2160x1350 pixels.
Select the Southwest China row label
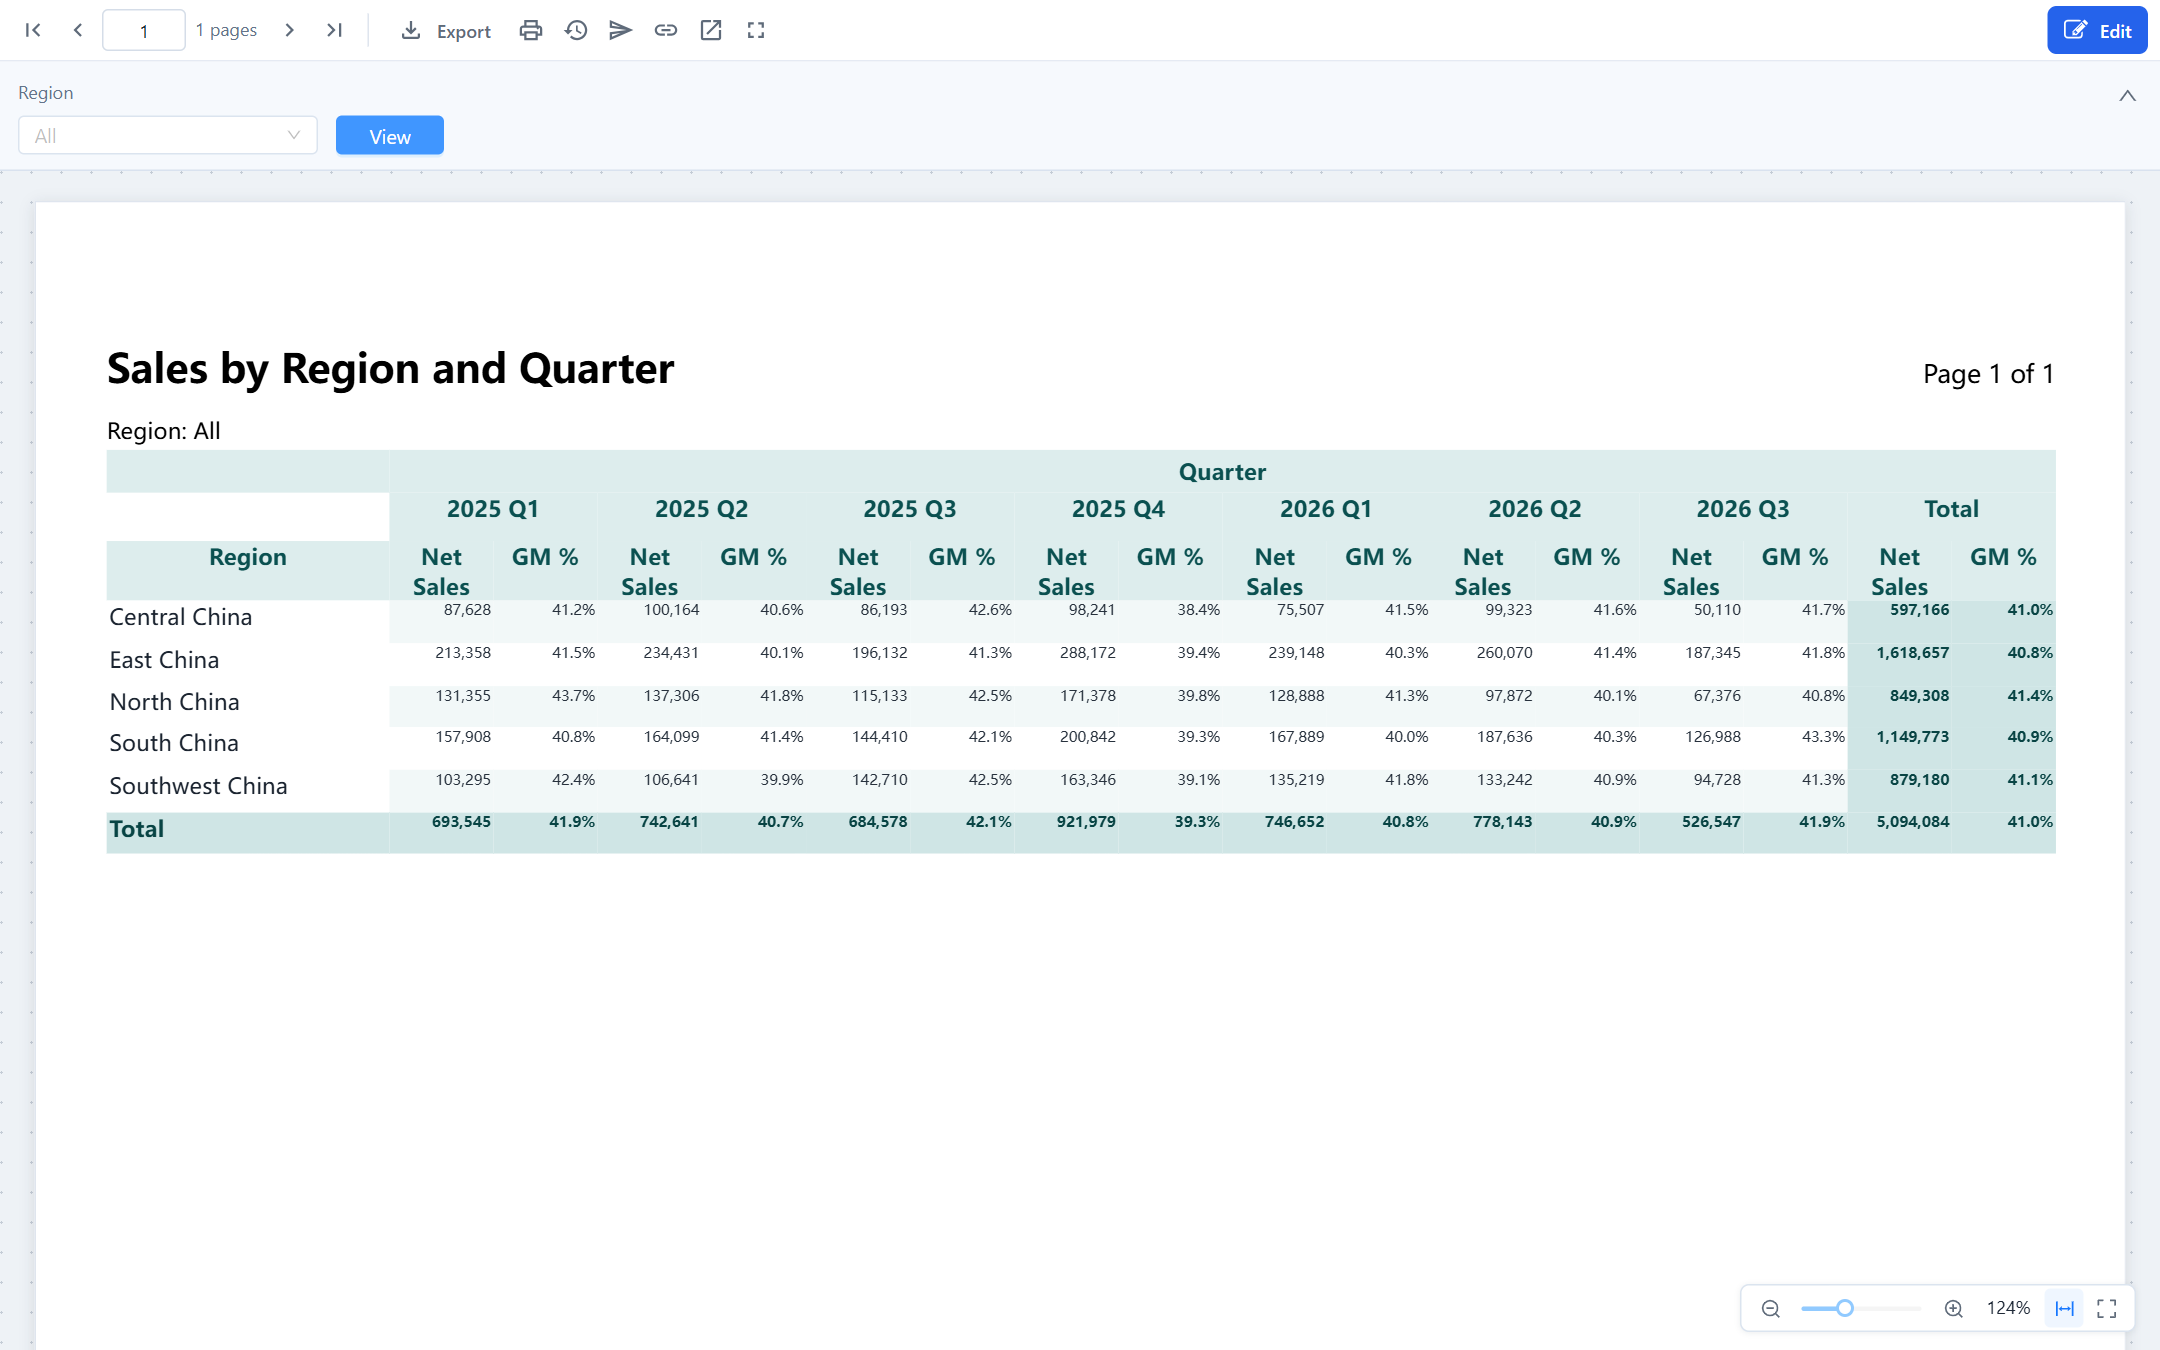(x=198, y=786)
